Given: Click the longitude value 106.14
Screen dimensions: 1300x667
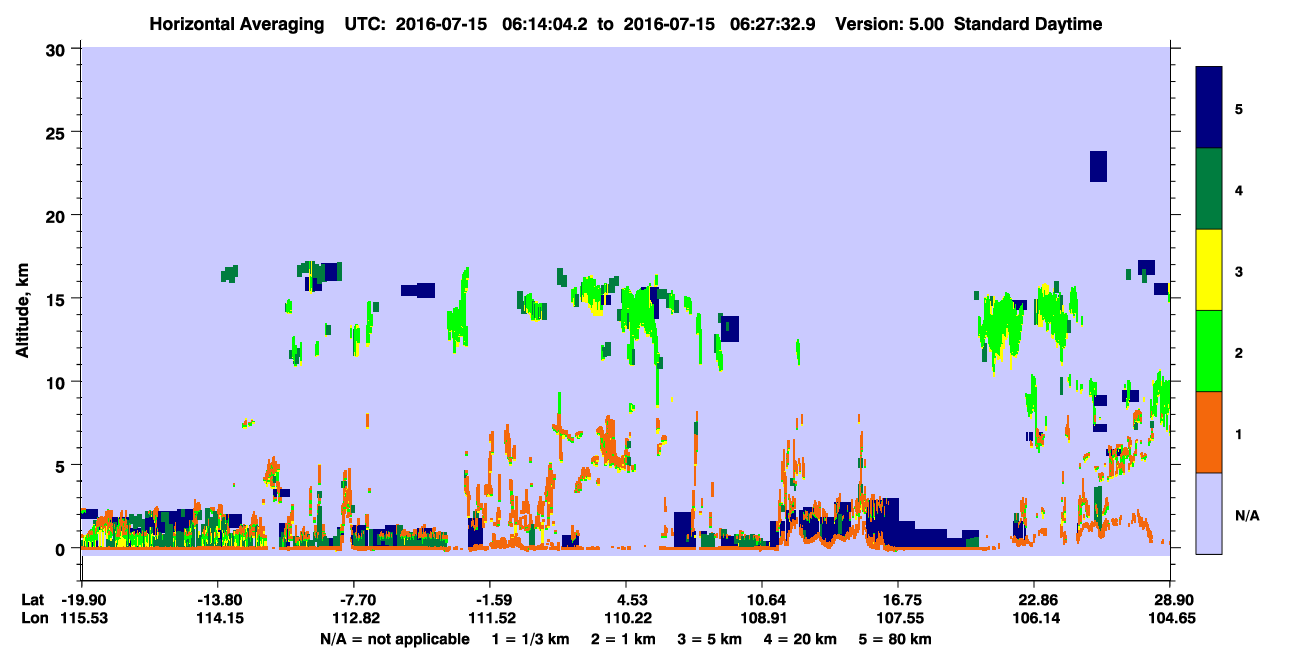Looking at the screenshot, I should 1034,619.
